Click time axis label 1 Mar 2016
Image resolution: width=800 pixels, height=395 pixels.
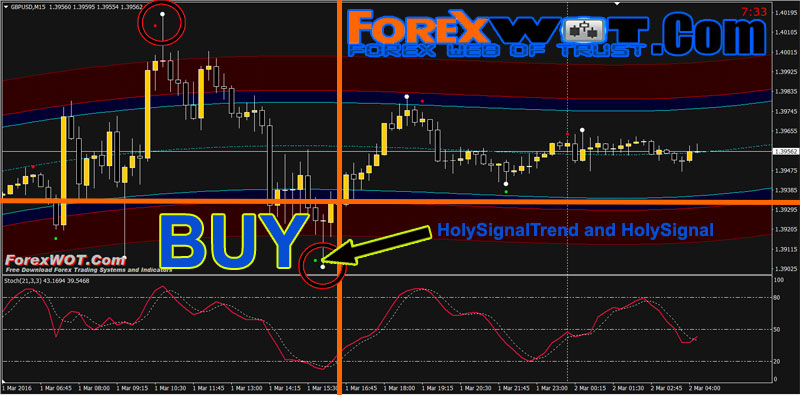coord(16,389)
